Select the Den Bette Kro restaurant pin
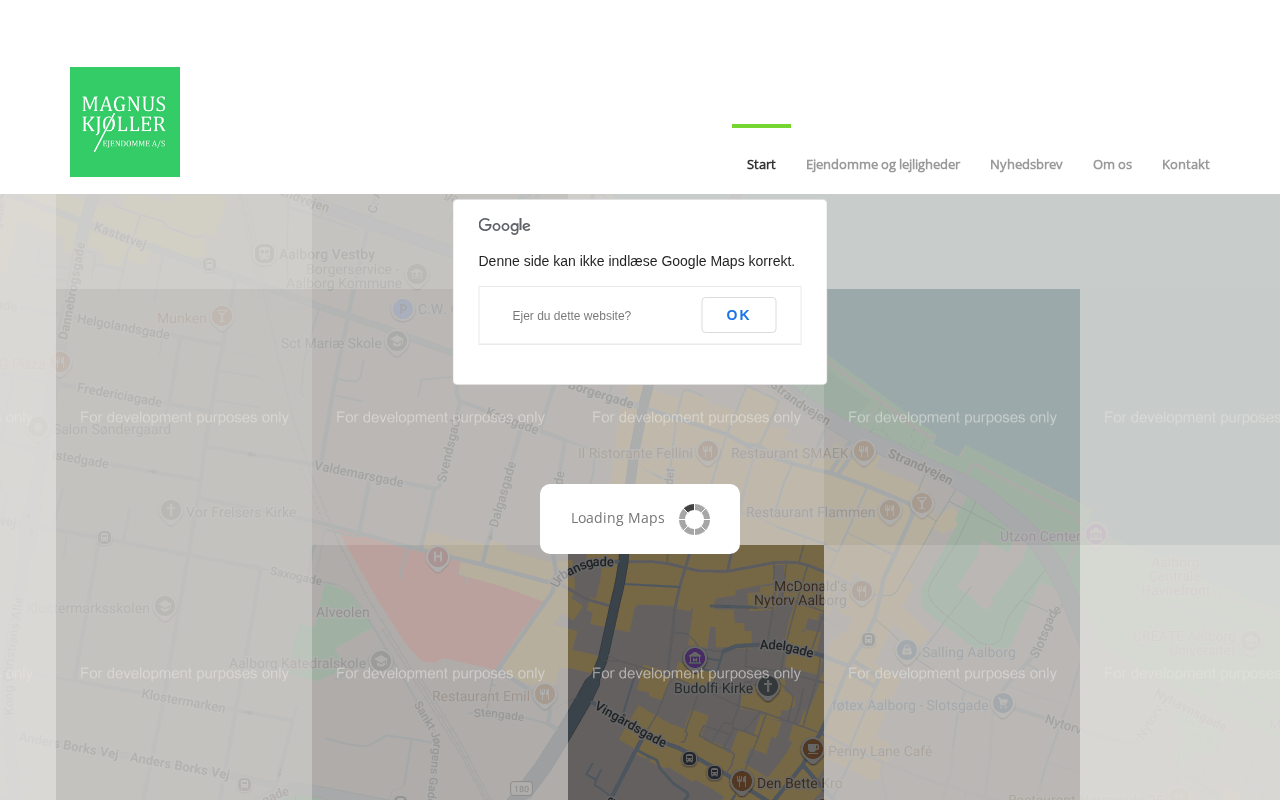Screen dimensions: 1280x800 click(741, 781)
